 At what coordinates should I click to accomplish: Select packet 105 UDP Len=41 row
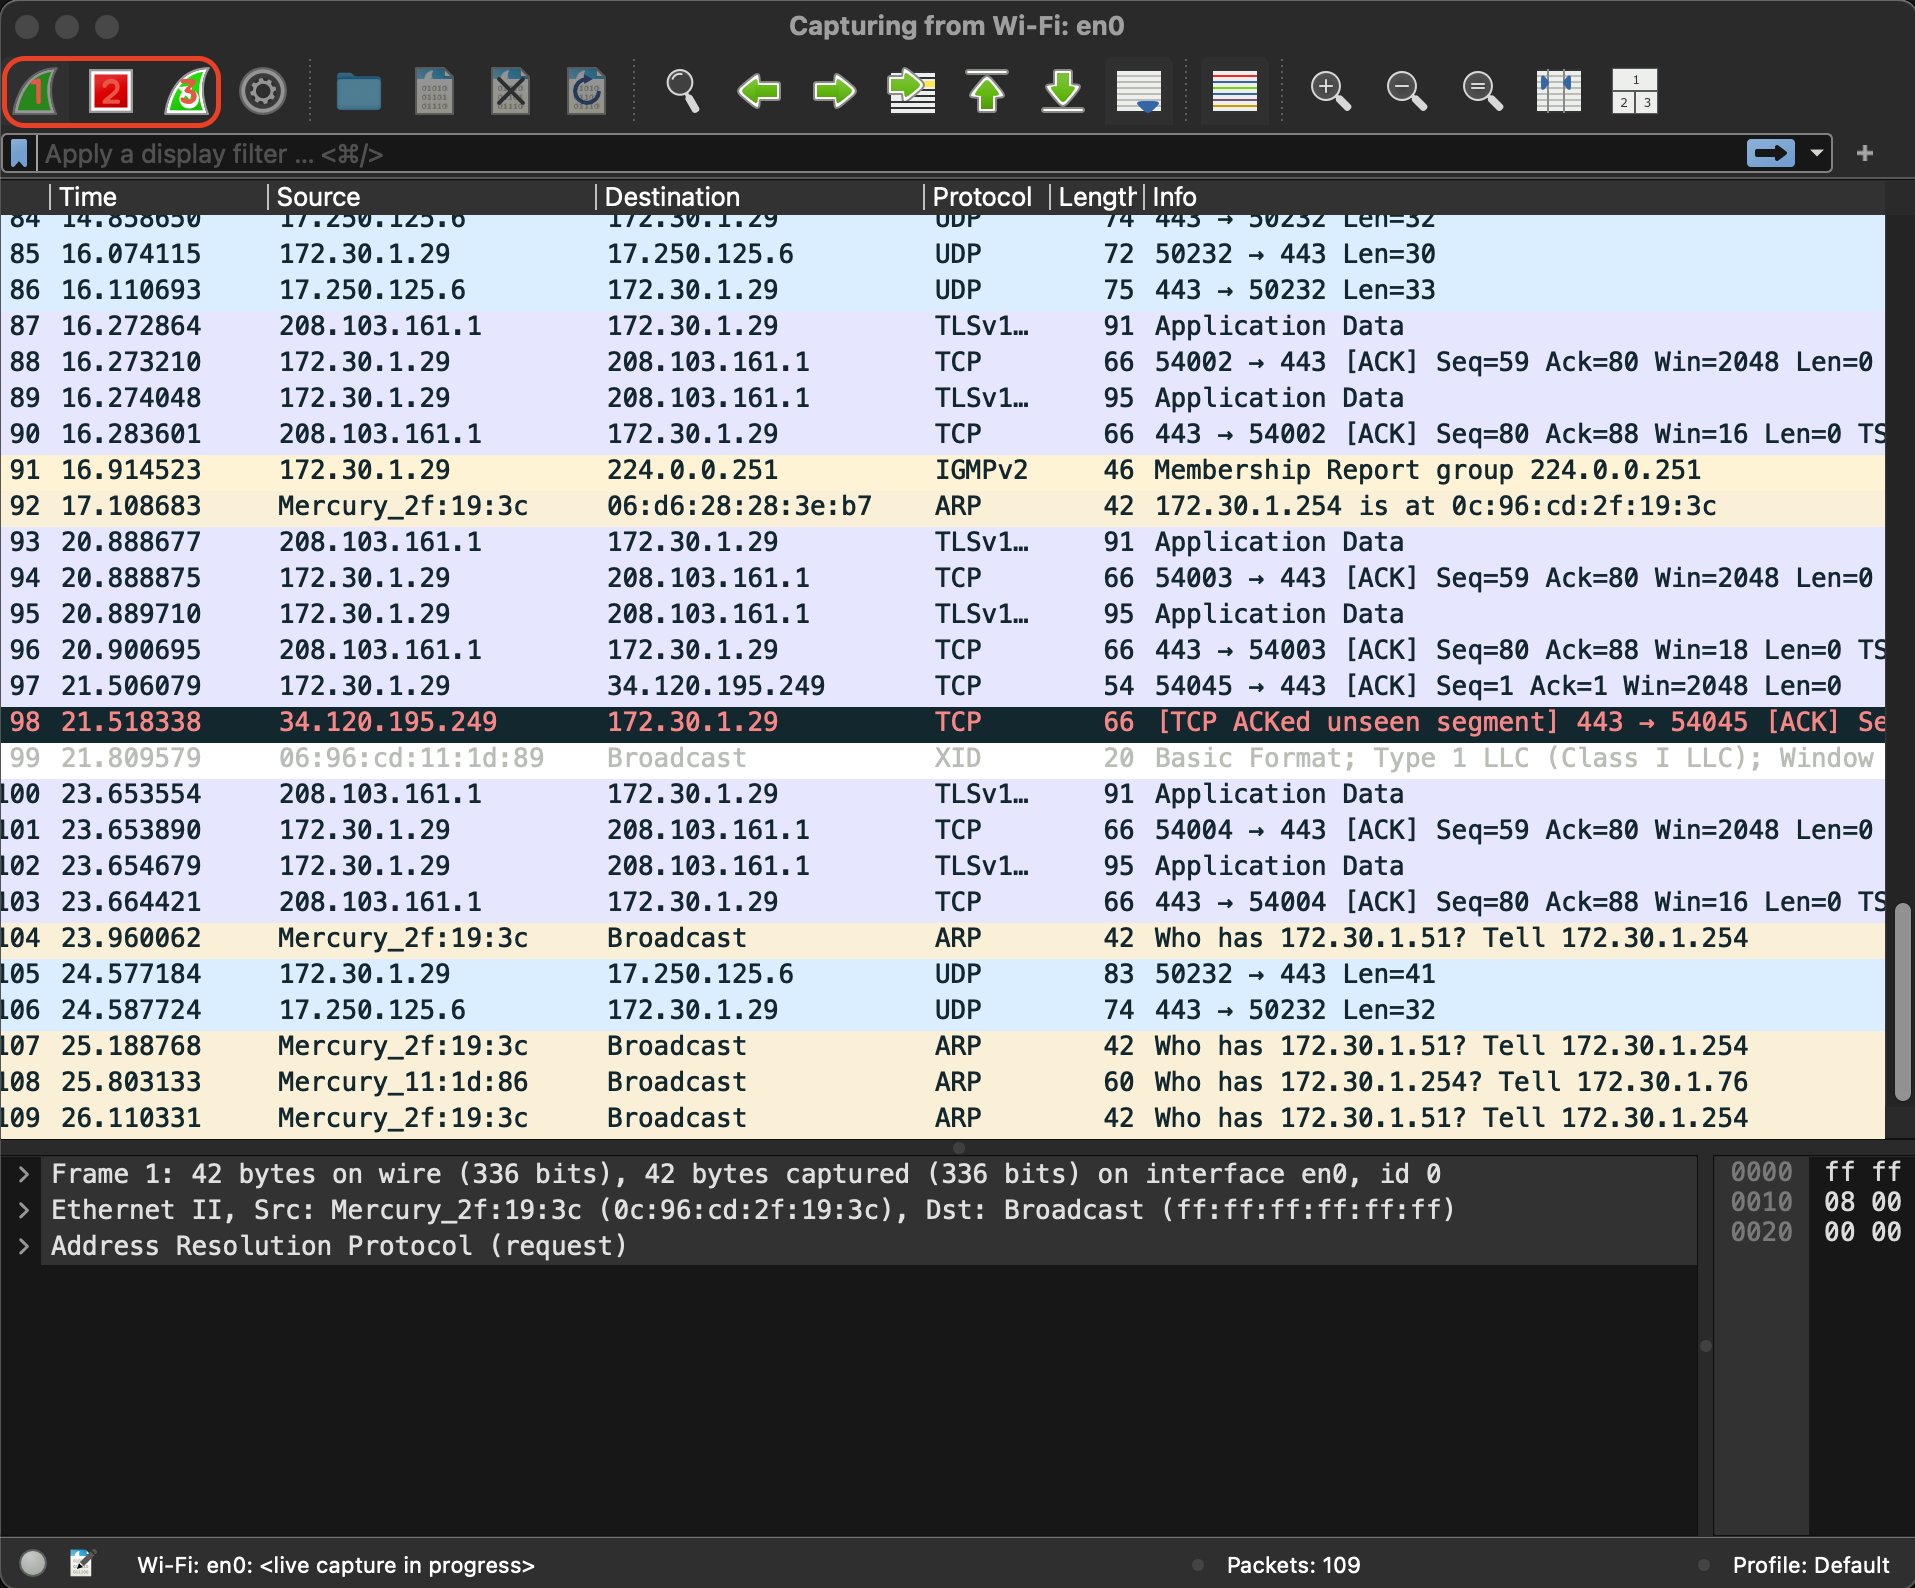pos(942,974)
